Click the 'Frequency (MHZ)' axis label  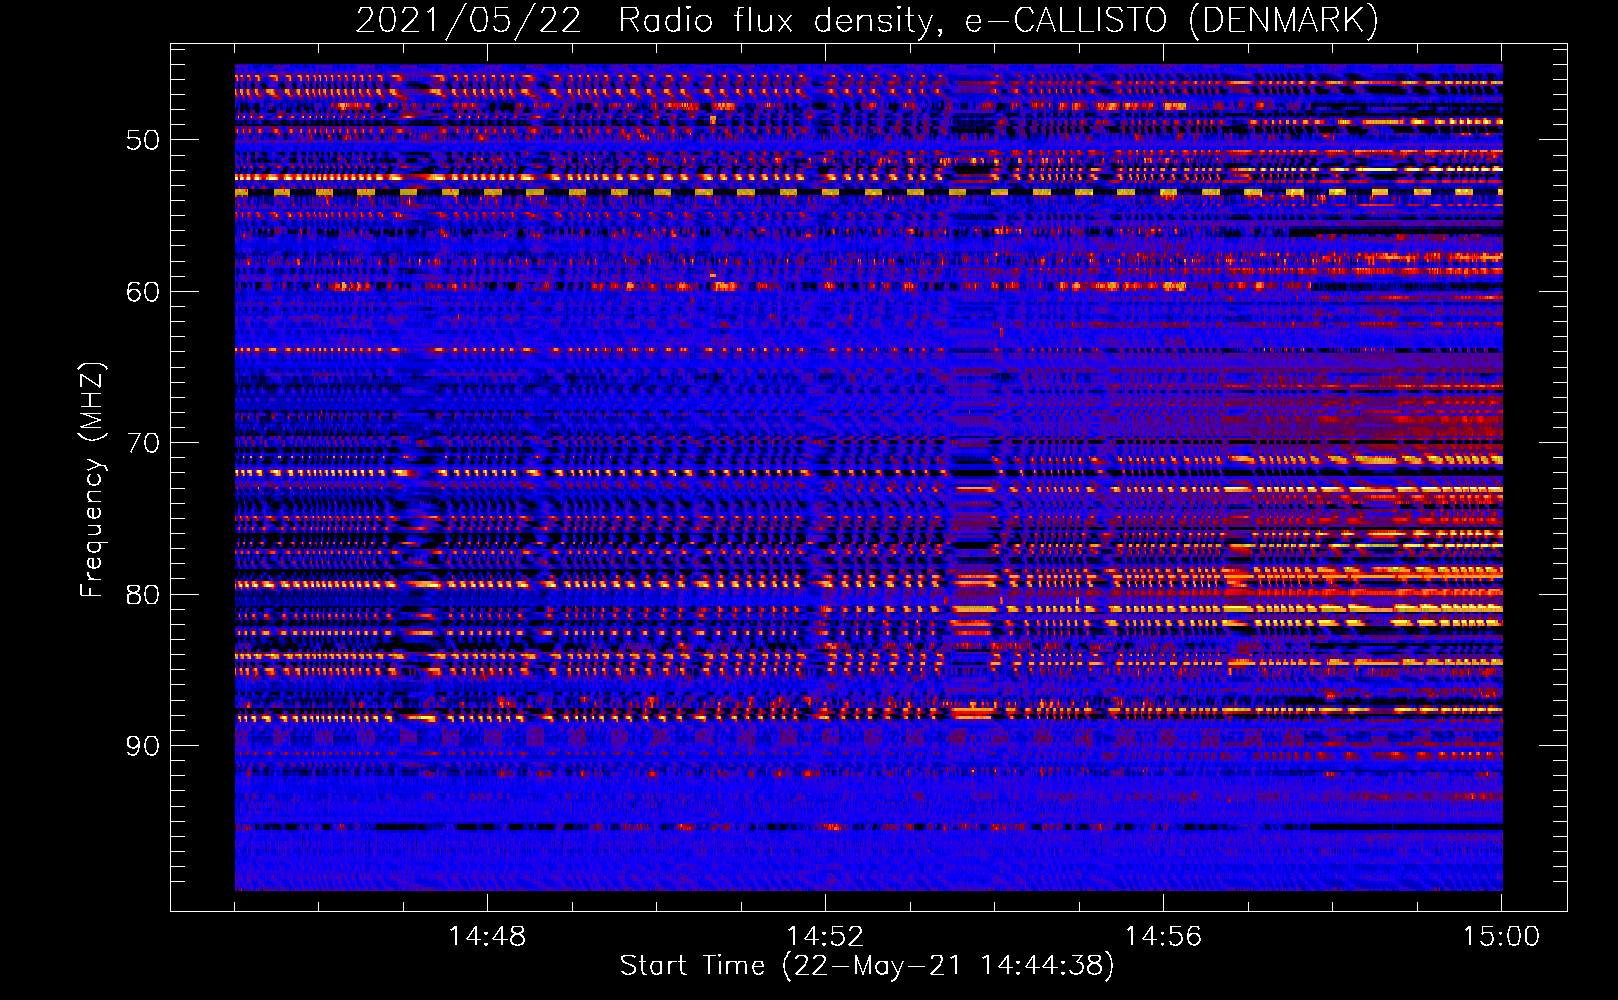point(92,480)
